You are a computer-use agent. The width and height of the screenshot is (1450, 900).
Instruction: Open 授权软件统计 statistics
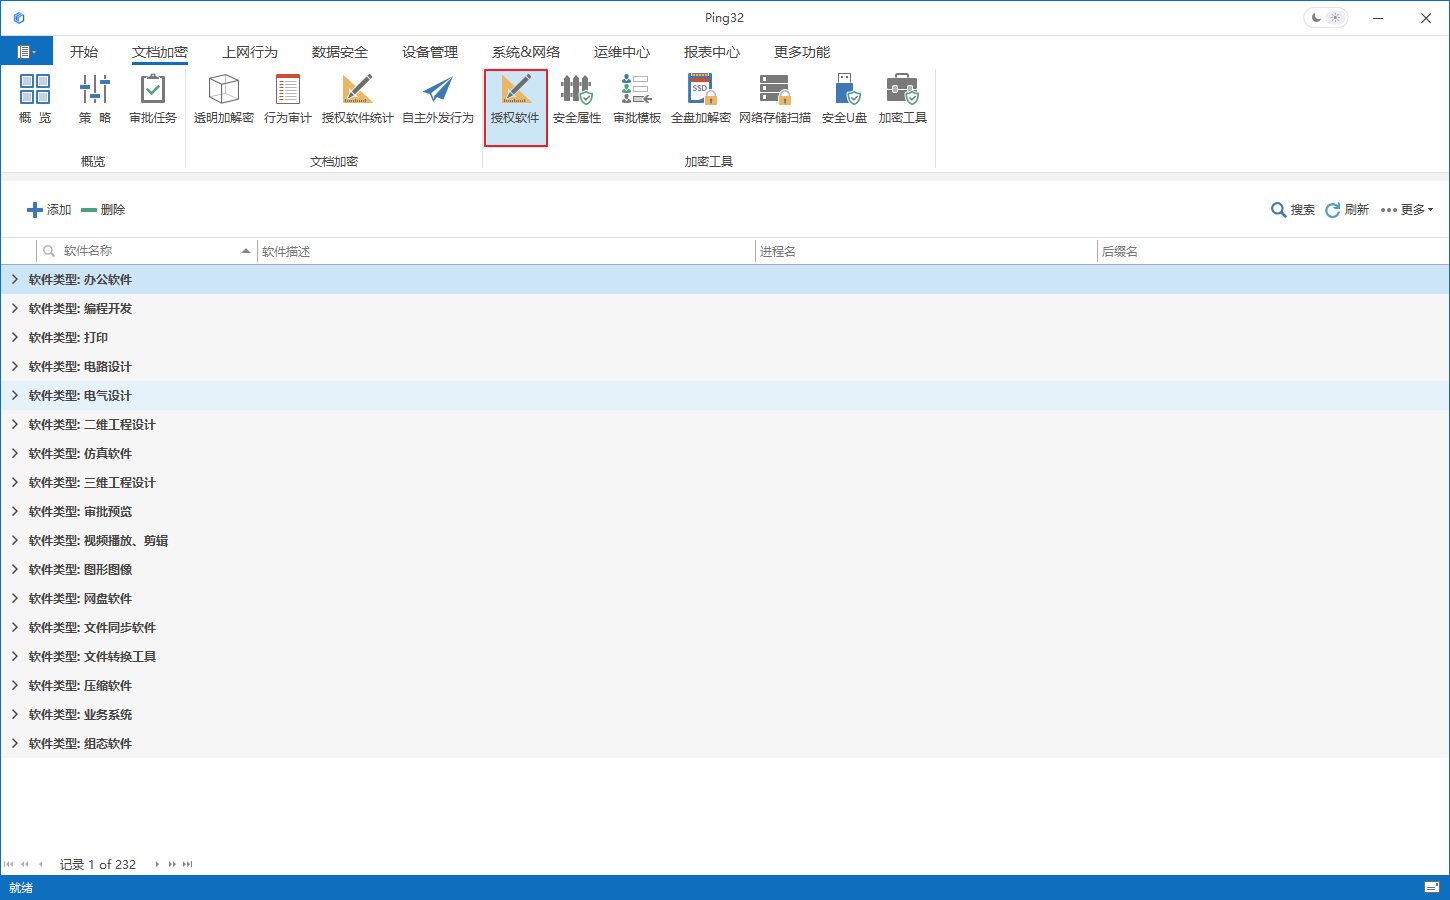358,99
